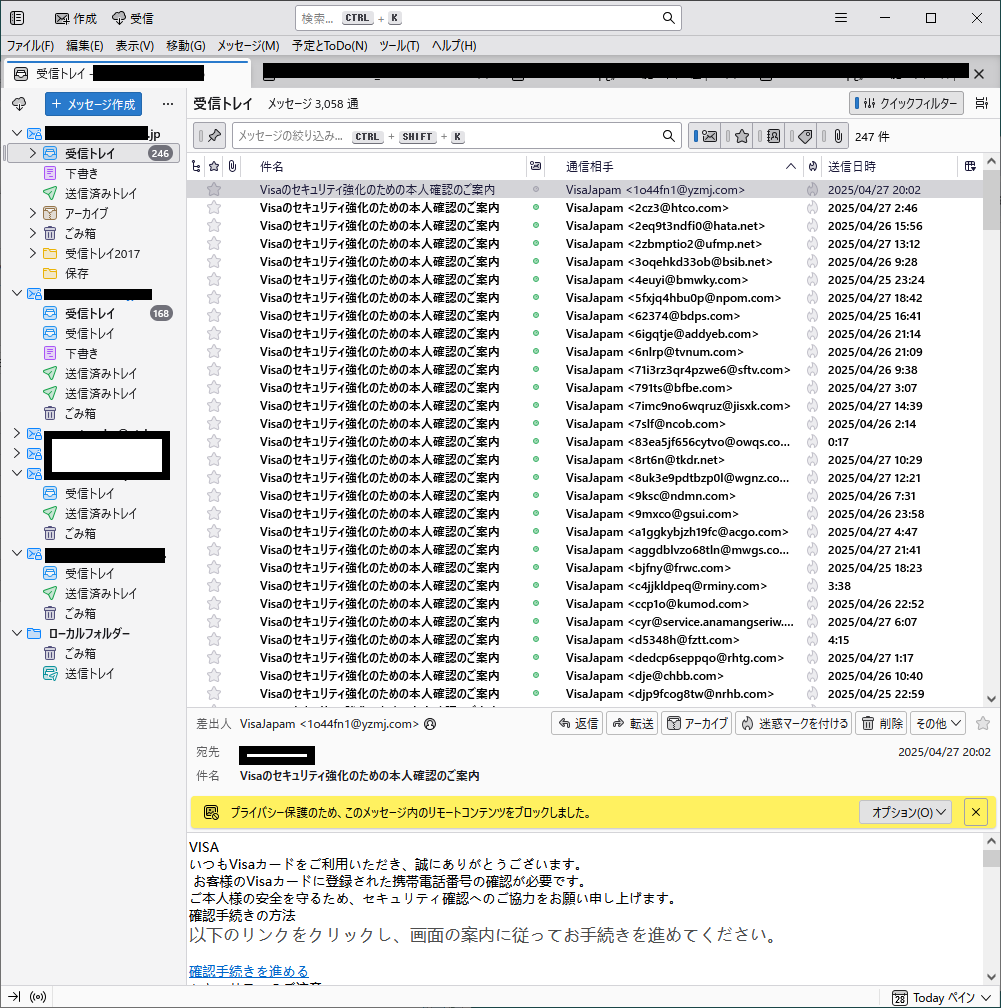Dismiss the remote content notification

click(x=975, y=813)
